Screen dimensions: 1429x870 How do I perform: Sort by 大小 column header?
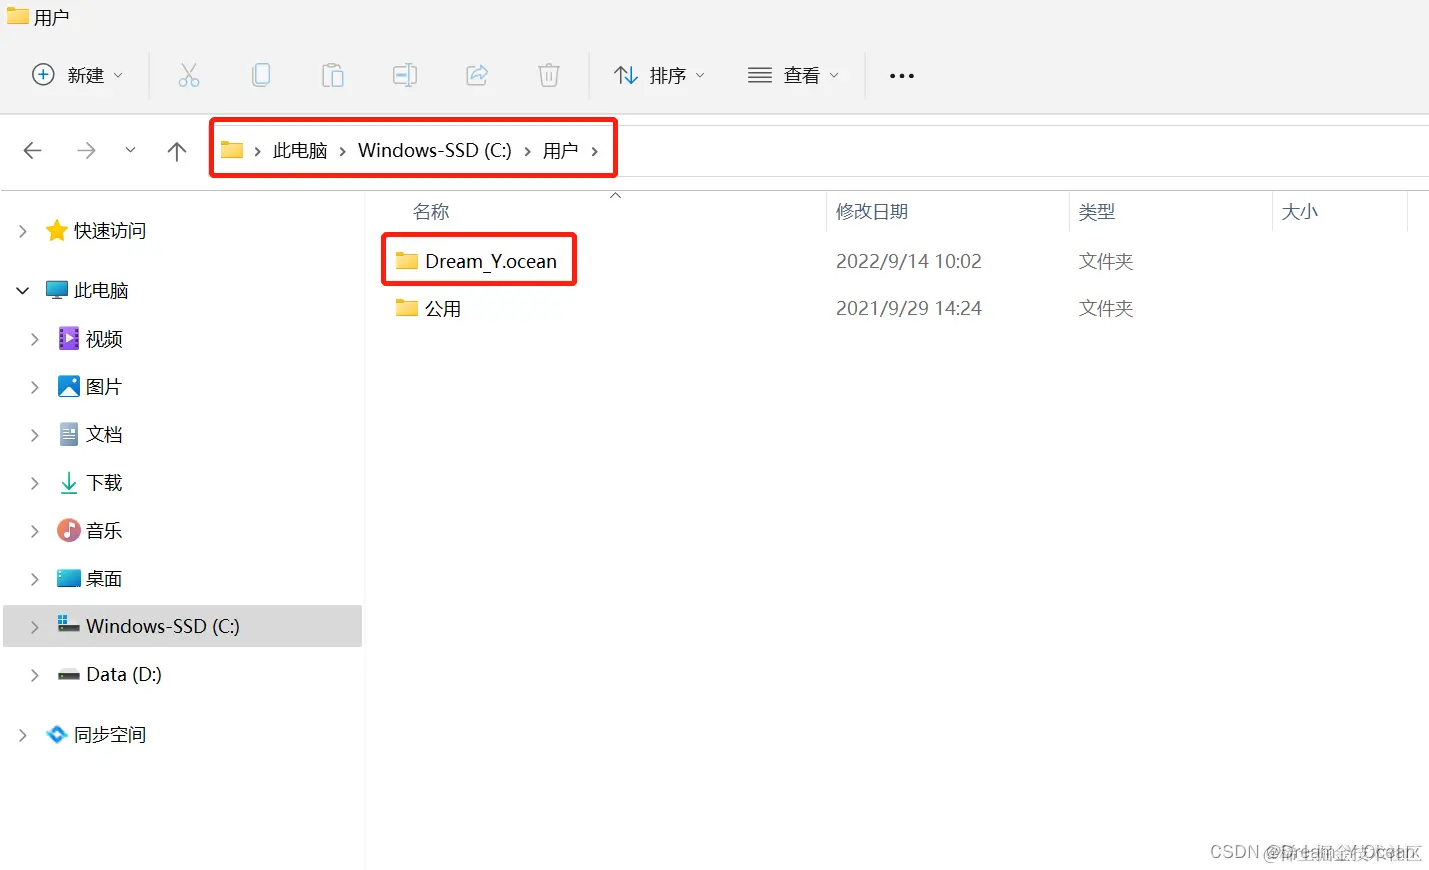pyautogui.click(x=1300, y=211)
